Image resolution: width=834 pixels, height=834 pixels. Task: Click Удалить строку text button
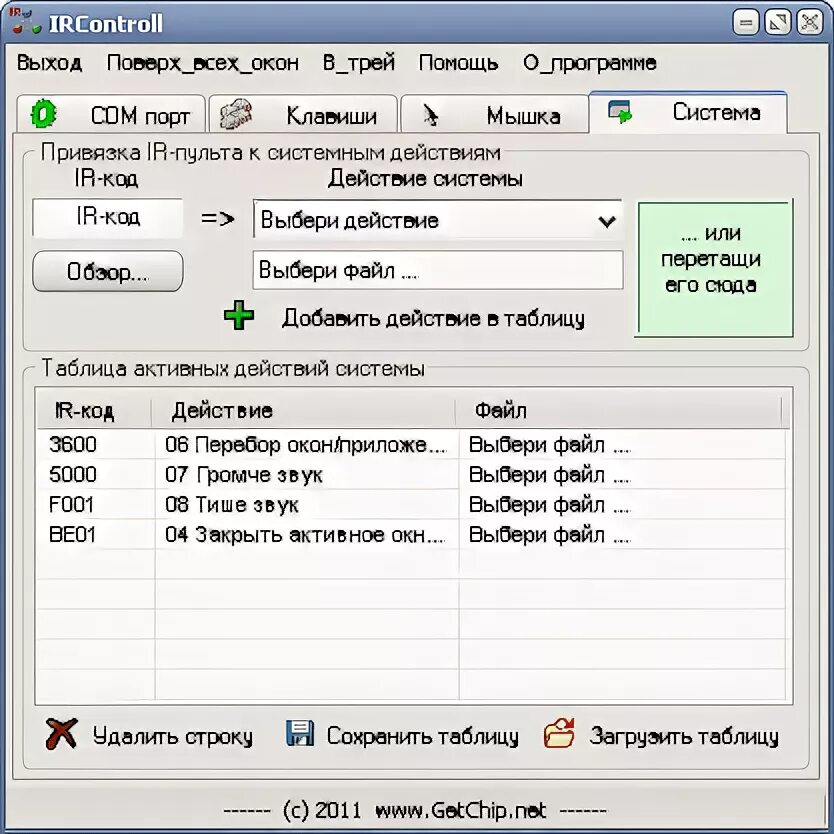(173, 736)
